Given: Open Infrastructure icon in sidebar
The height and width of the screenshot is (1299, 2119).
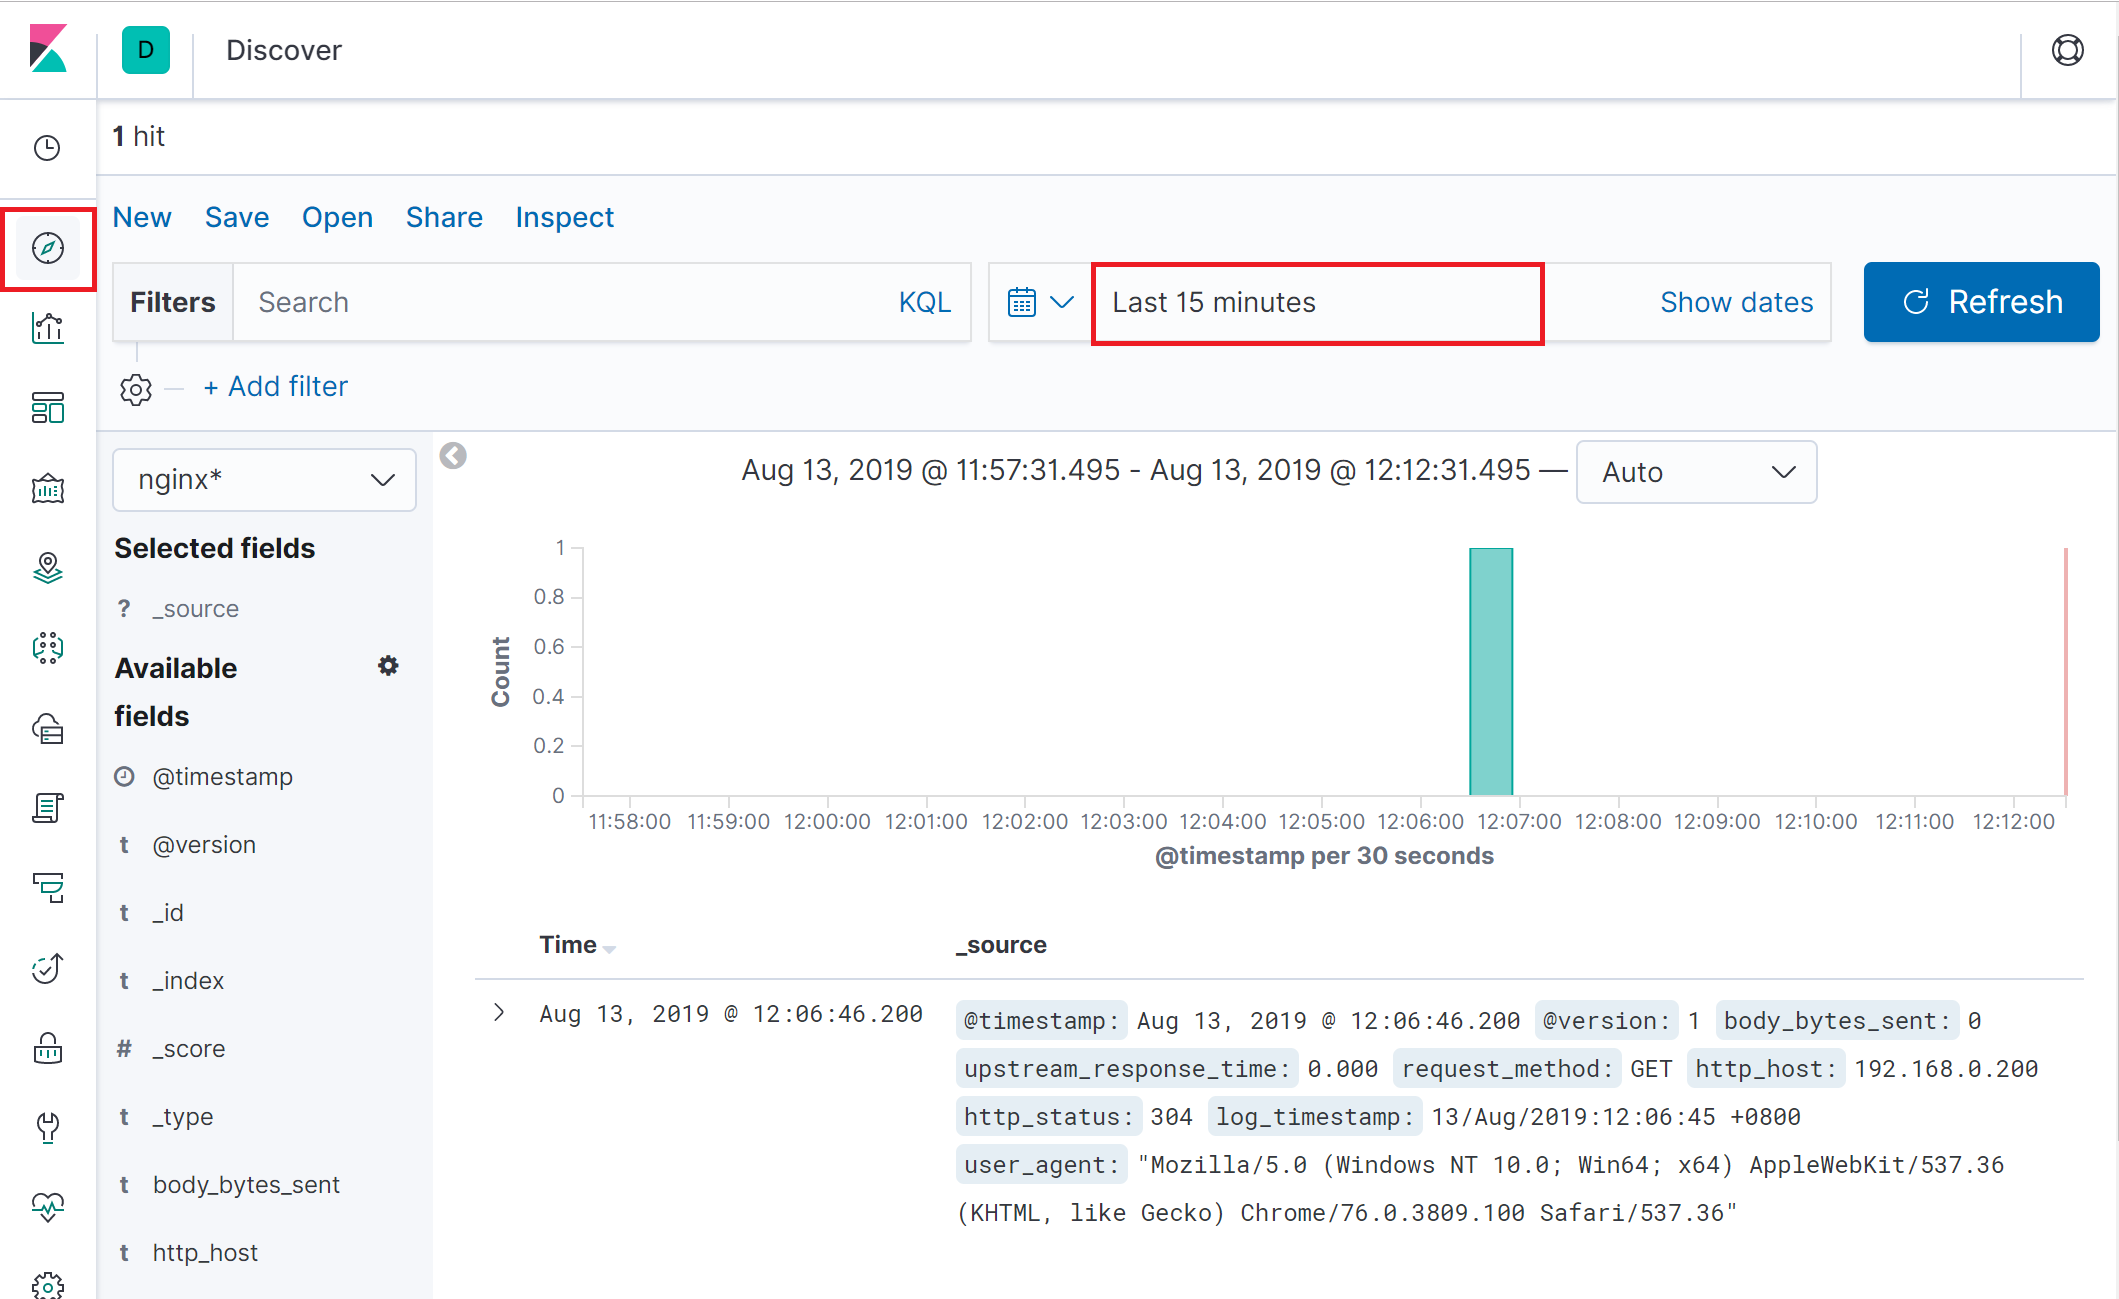Looking at the screenshot, I should (x=48, y=728).
